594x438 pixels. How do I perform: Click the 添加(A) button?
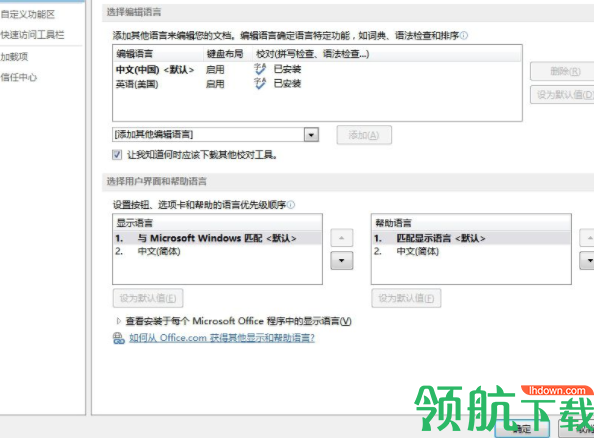click(x=364, y=135)
